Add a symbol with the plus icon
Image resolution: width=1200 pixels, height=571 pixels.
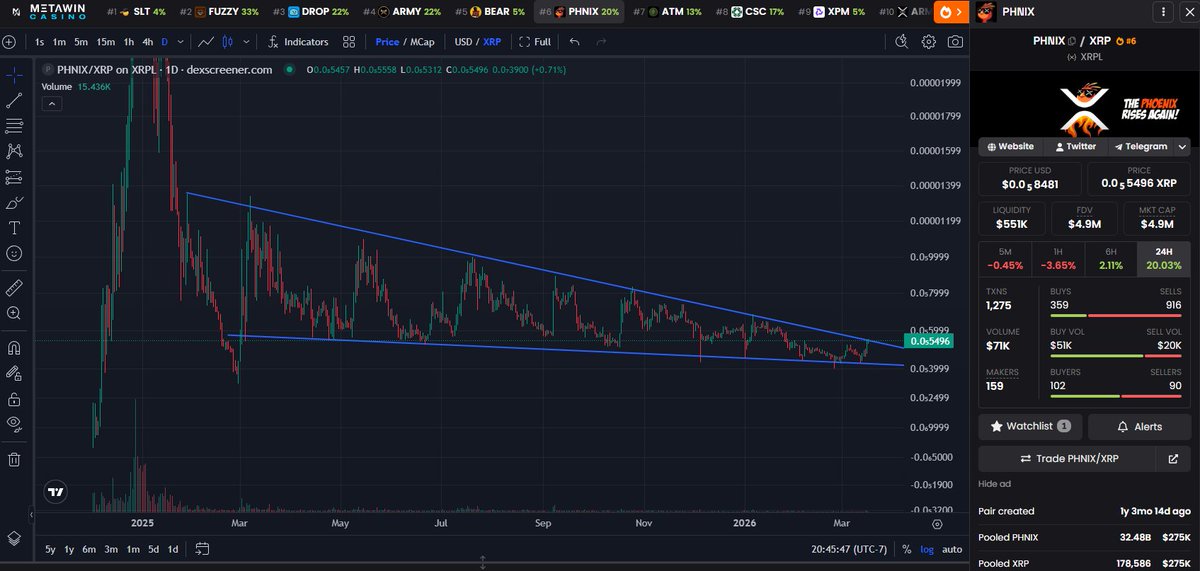coord(9,42)
